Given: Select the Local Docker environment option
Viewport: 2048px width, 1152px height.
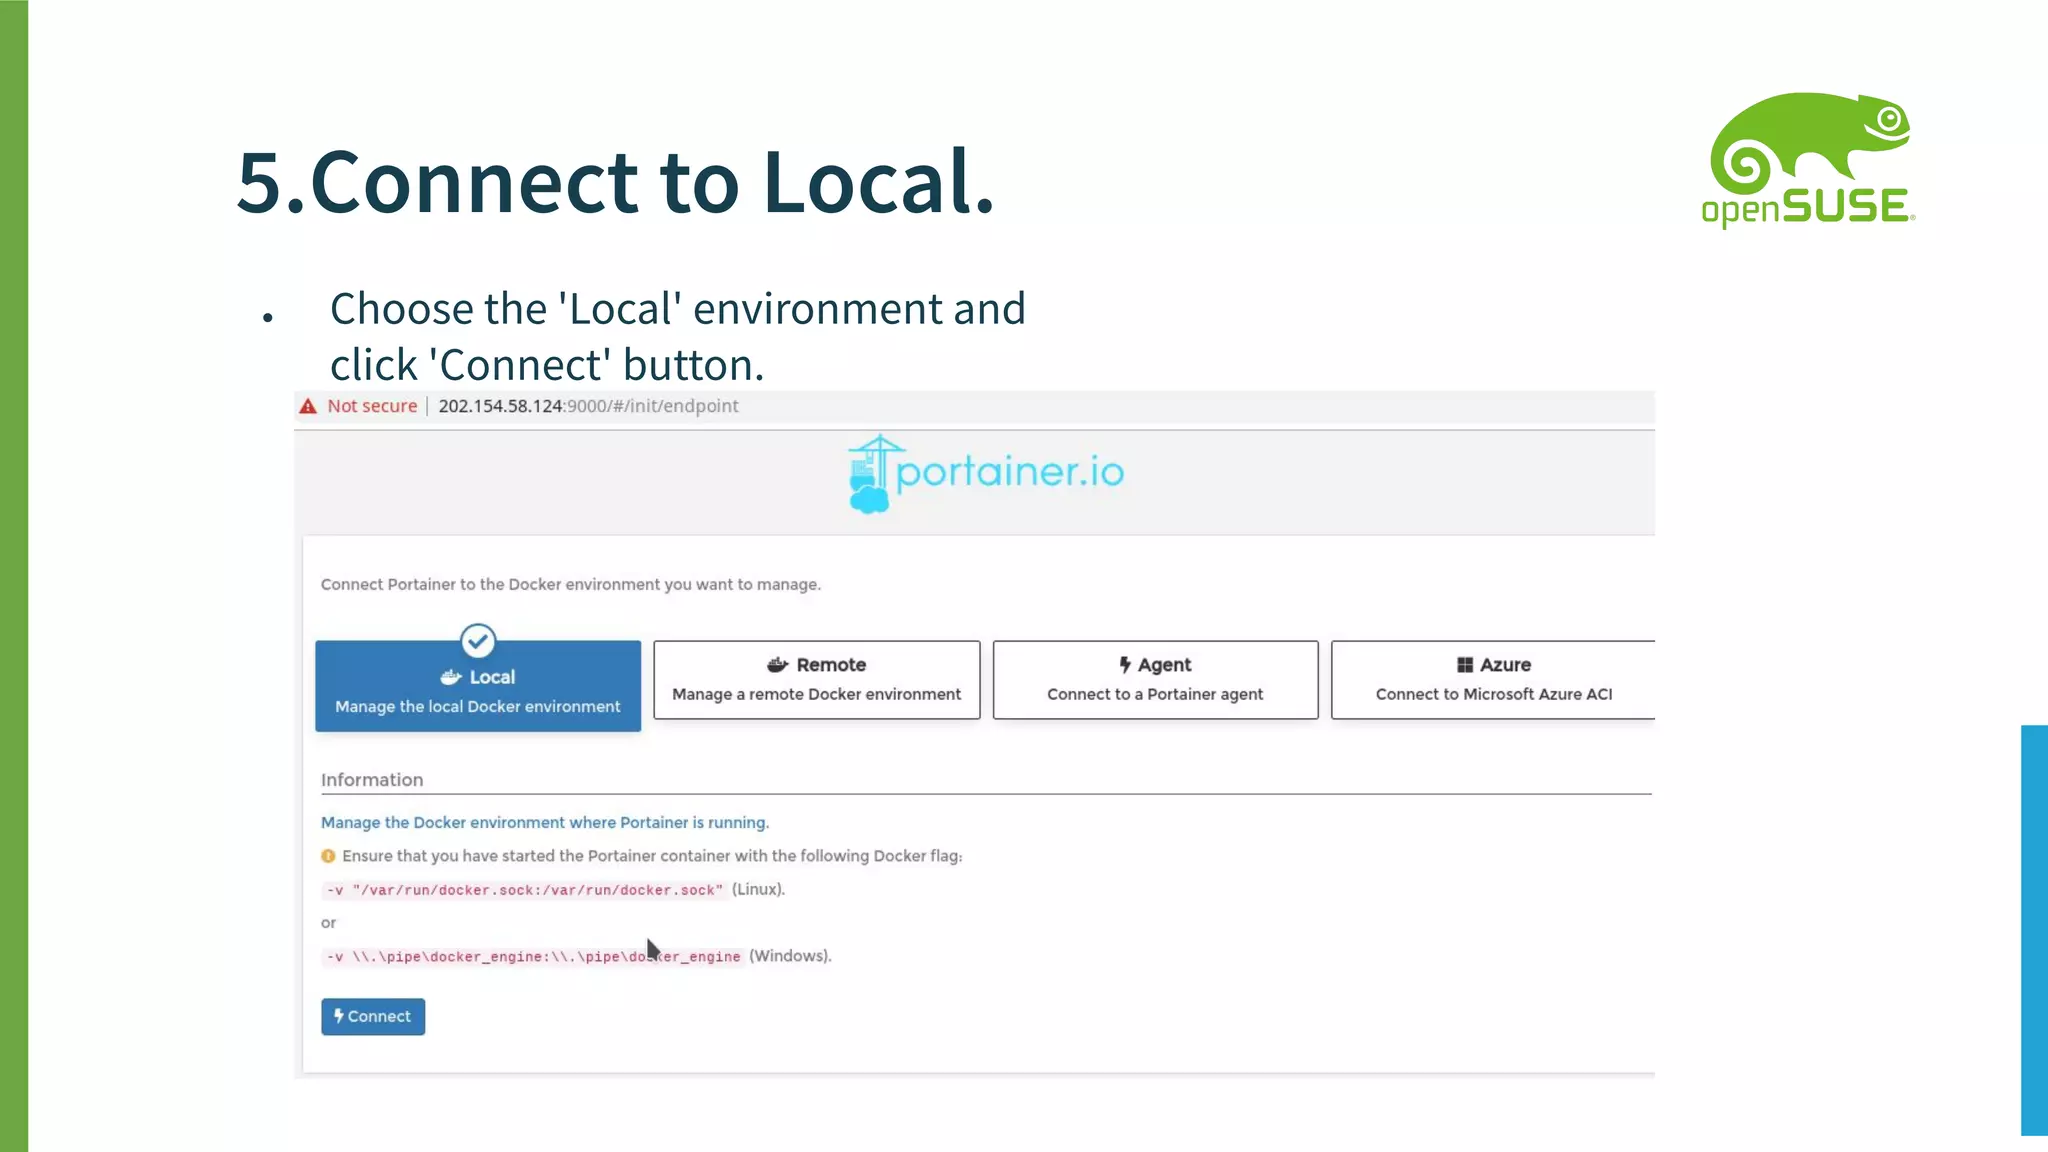Looking at the screenshot, I should click(x=478, y=686).
